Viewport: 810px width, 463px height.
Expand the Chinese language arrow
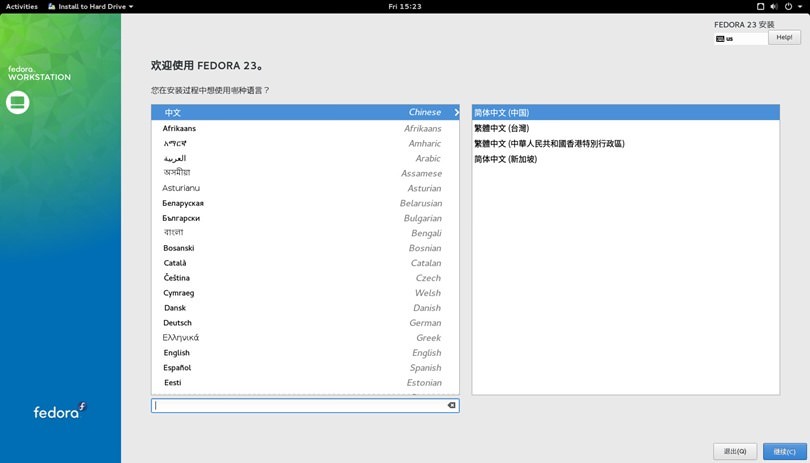click(x=456, y=112)
